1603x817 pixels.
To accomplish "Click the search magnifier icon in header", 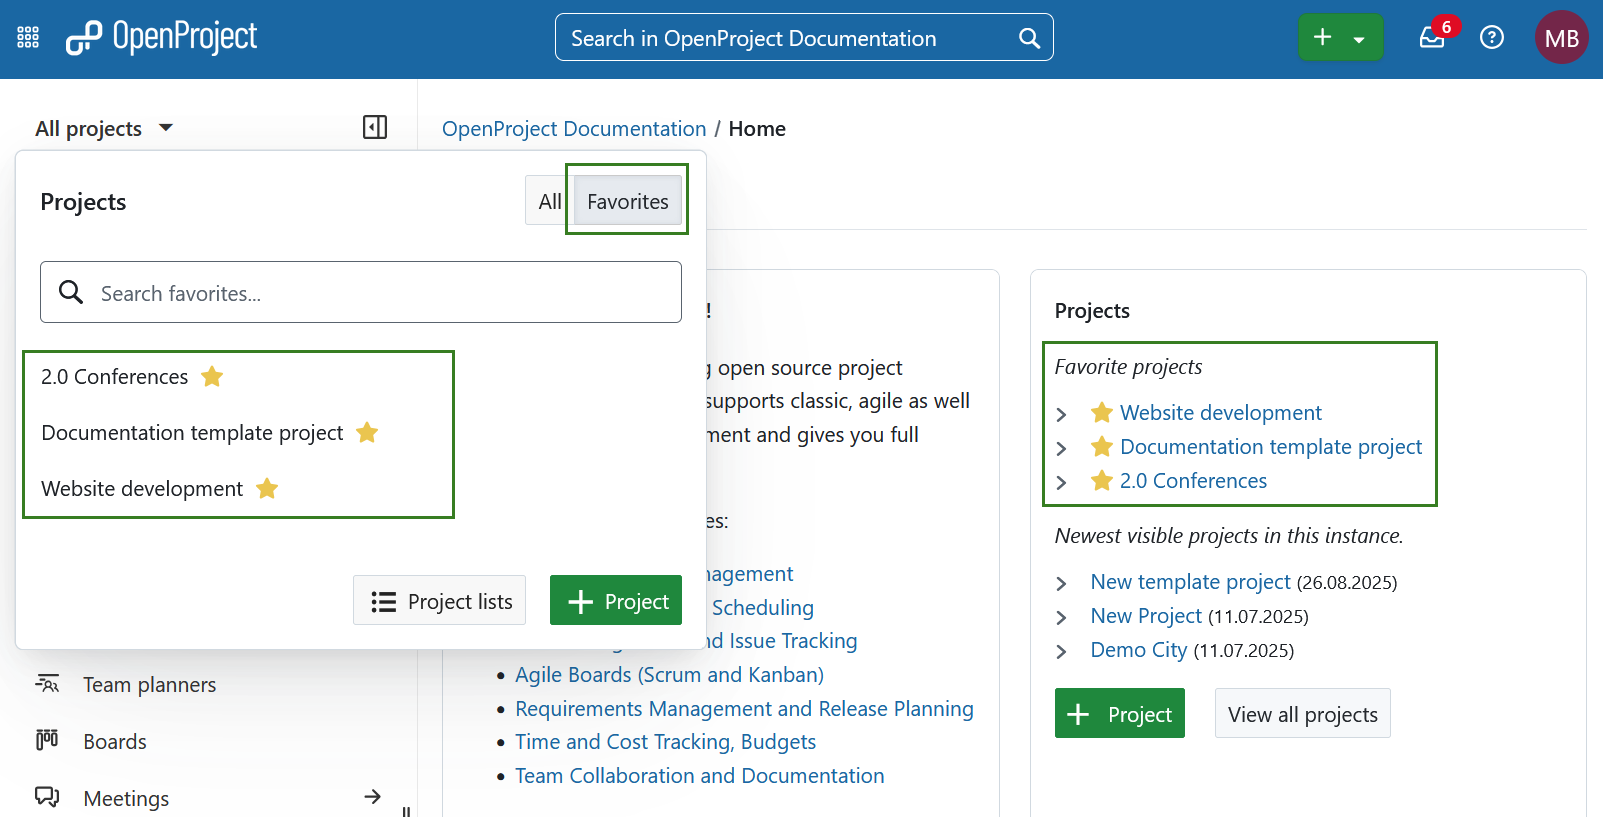I will point(1028,38).
